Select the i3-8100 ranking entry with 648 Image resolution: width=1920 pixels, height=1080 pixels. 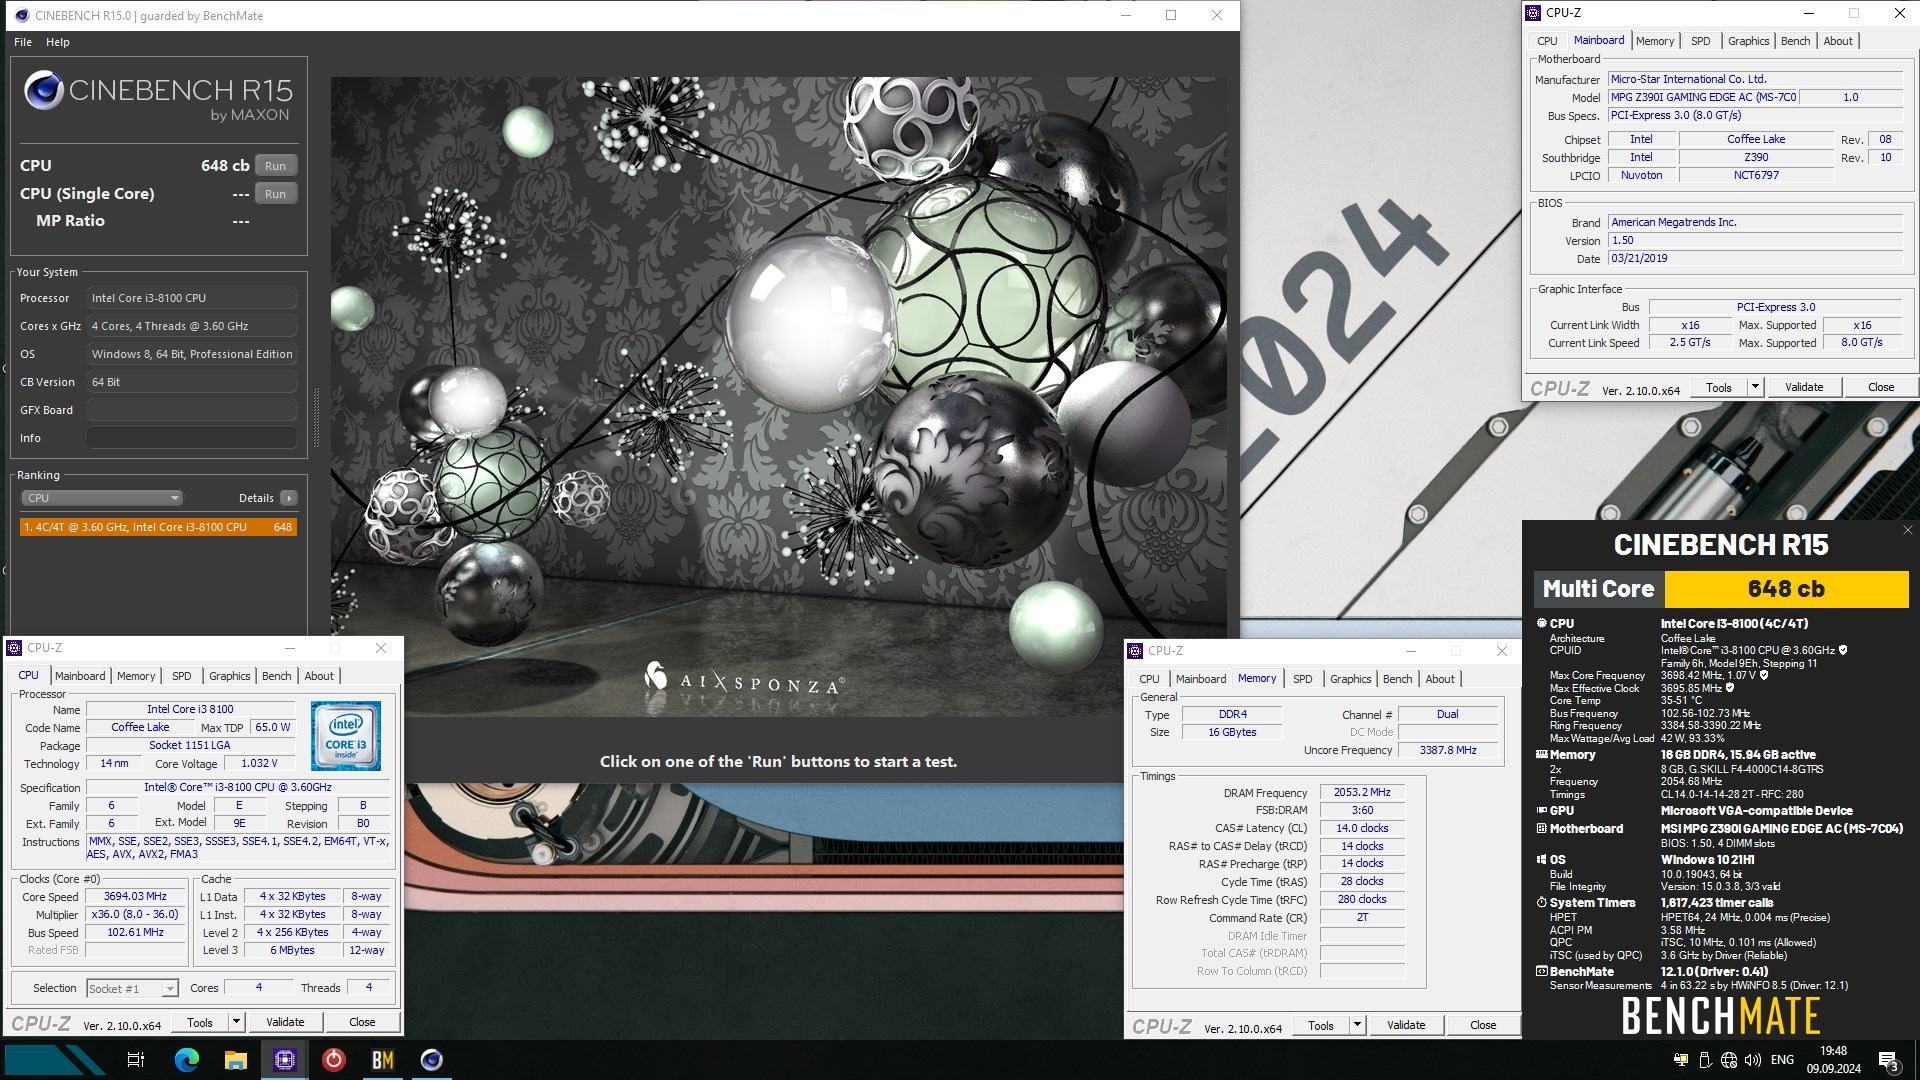click(x=158, y=527)
